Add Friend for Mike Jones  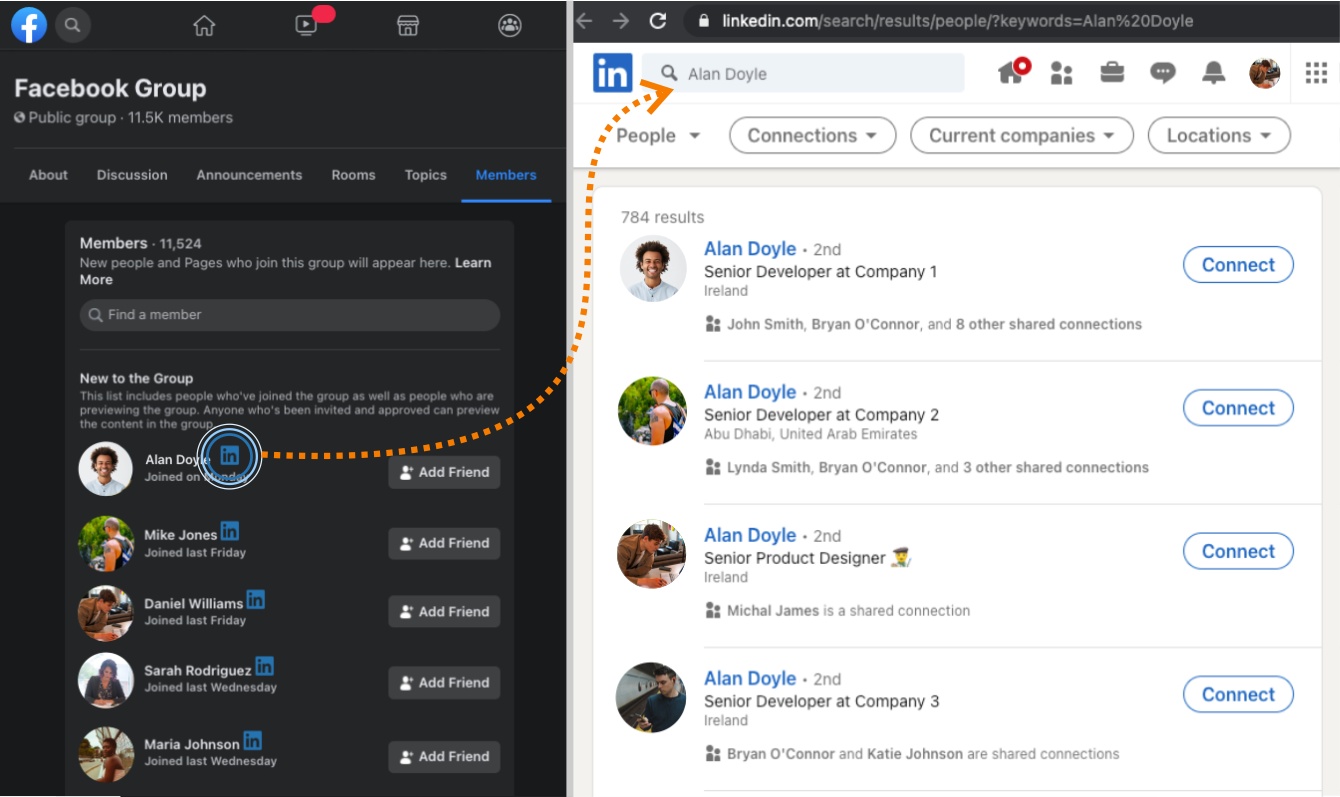tap(444, 543)
